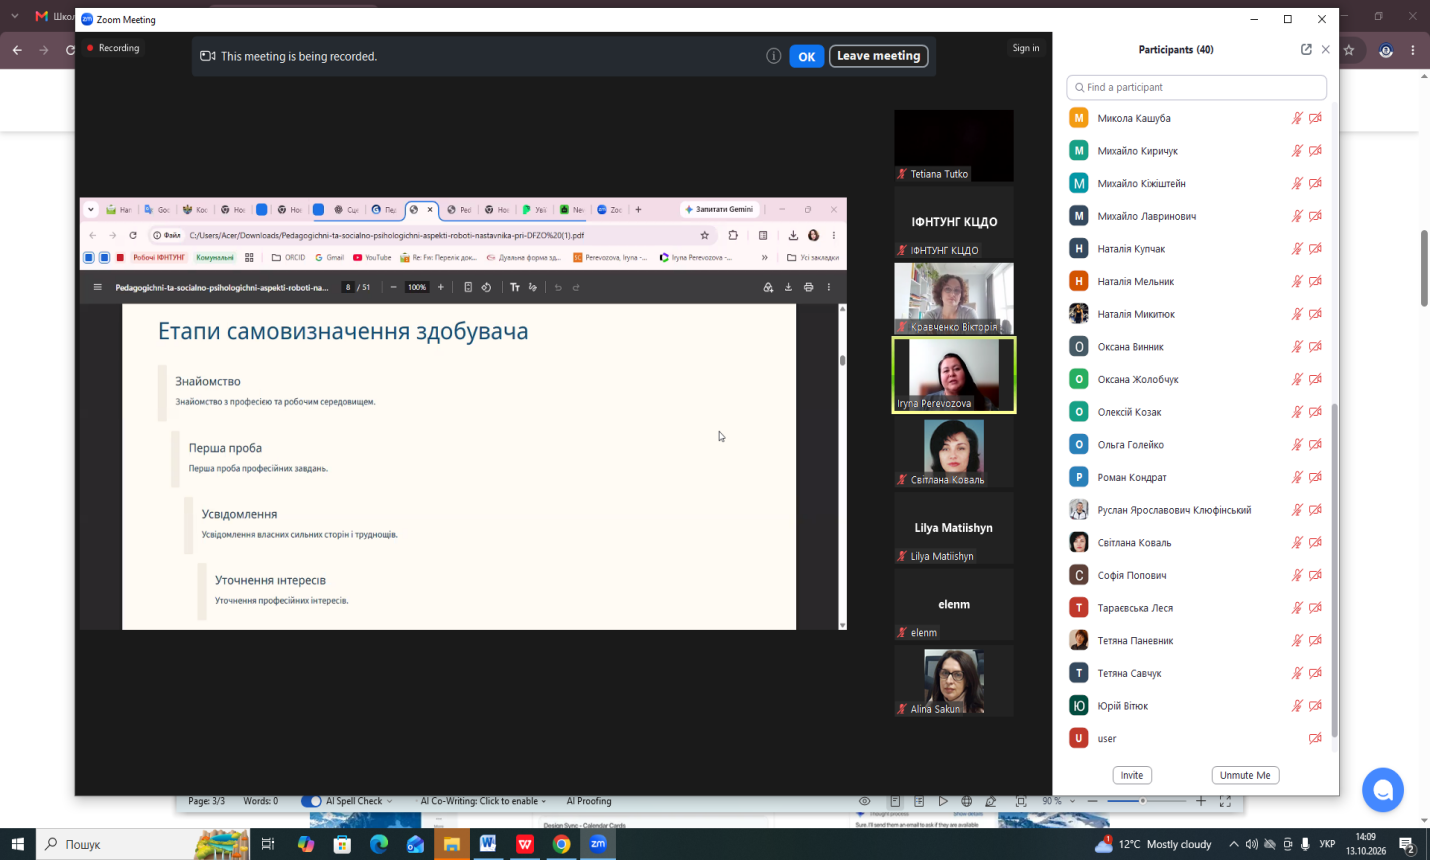Select Tetiana Tutko's video tile
This screenshot has width=1430, height=860.
click(x=954, y=146)
